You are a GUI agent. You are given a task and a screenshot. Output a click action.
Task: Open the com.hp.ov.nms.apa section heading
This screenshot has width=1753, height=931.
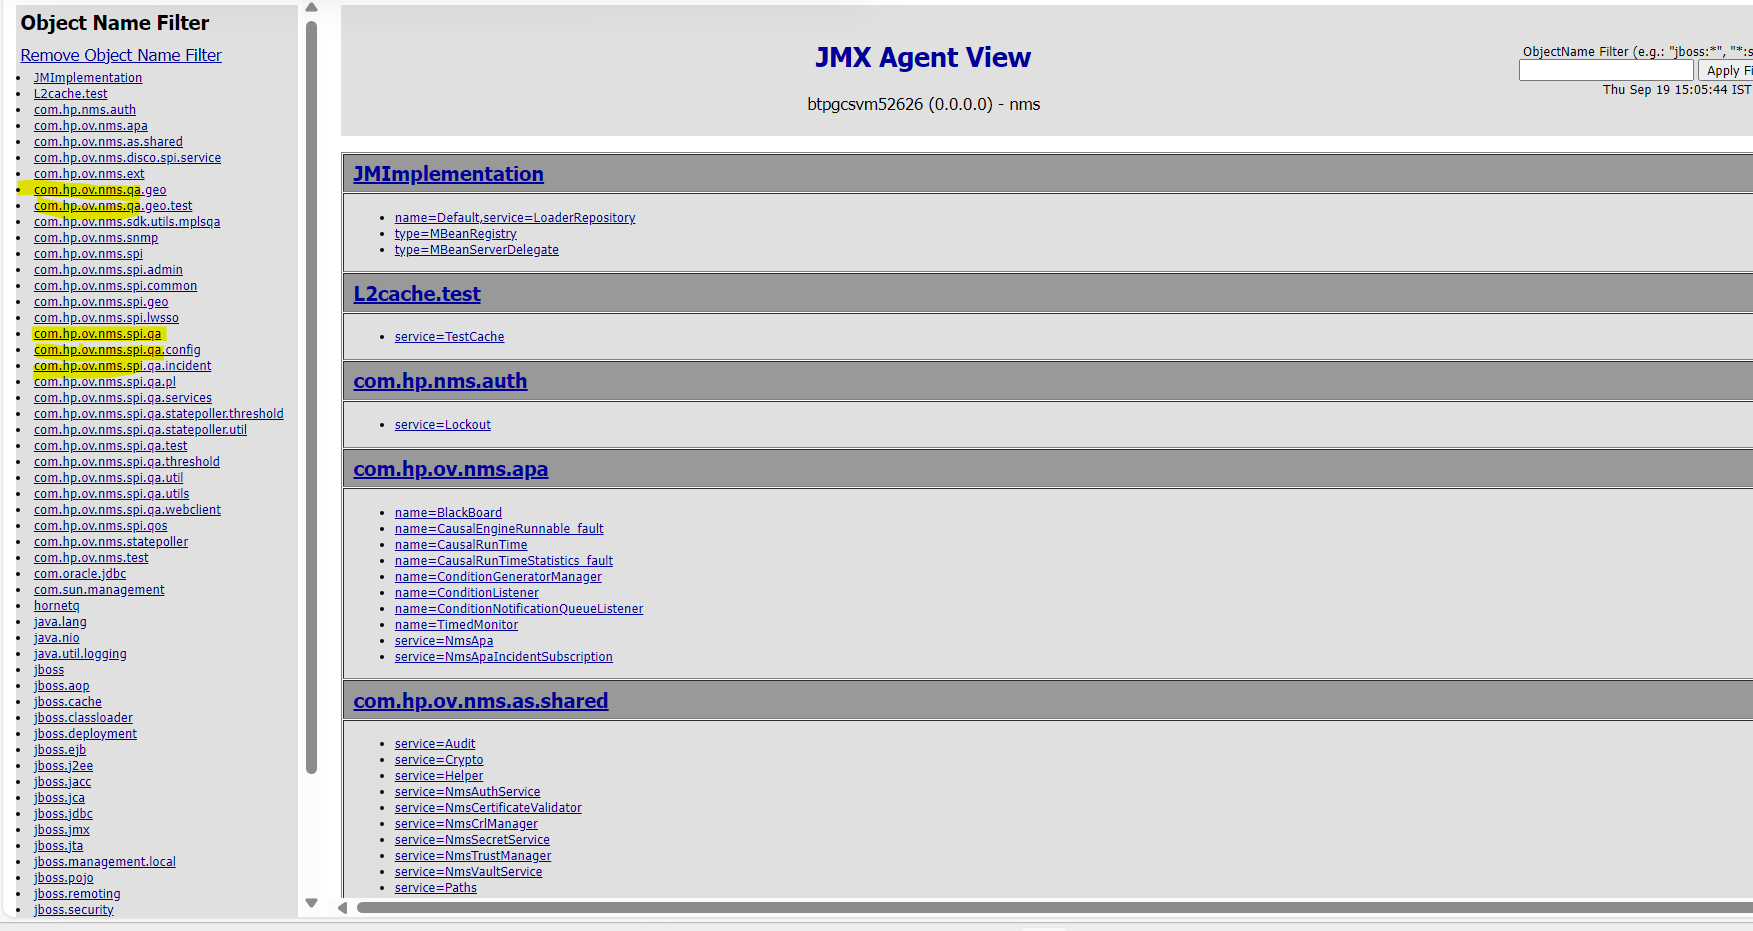click(x=450, y=469)
